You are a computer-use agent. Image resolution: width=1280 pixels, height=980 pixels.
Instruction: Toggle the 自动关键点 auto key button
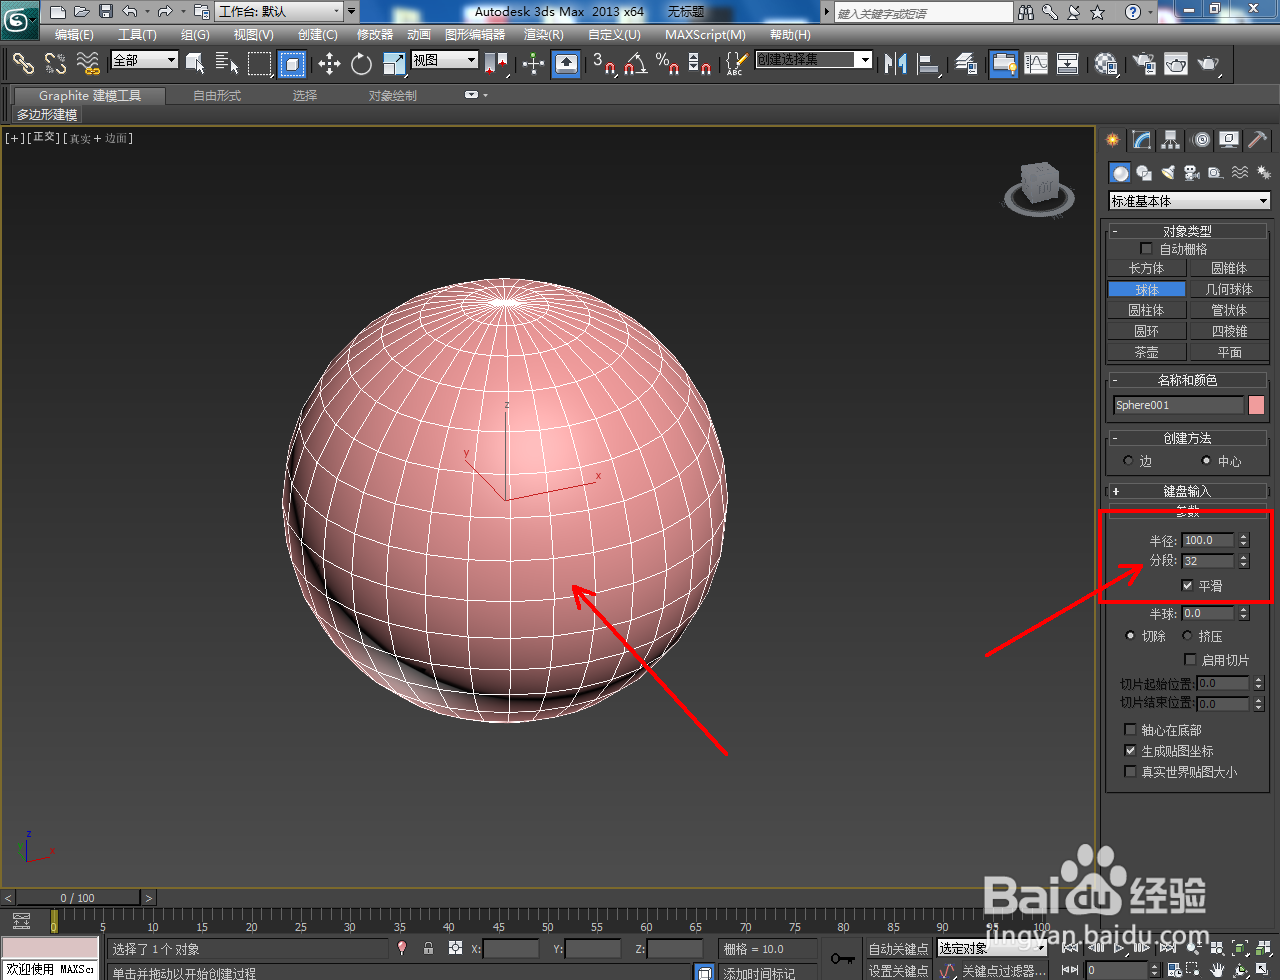[898, 949]
